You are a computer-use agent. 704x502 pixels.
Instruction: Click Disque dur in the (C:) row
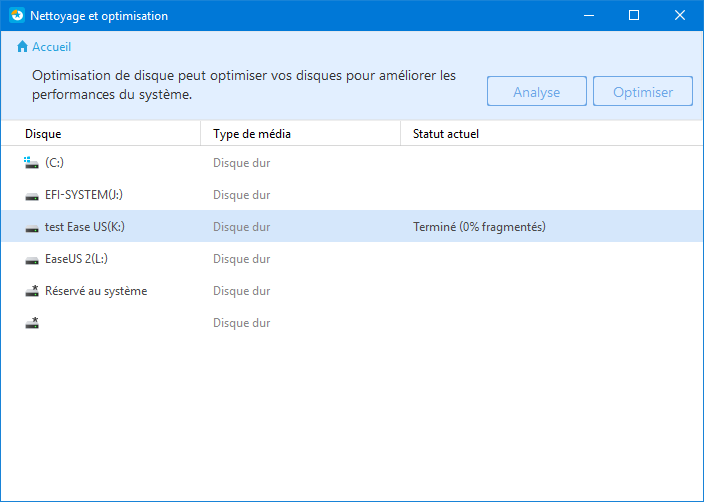(242, 163)
